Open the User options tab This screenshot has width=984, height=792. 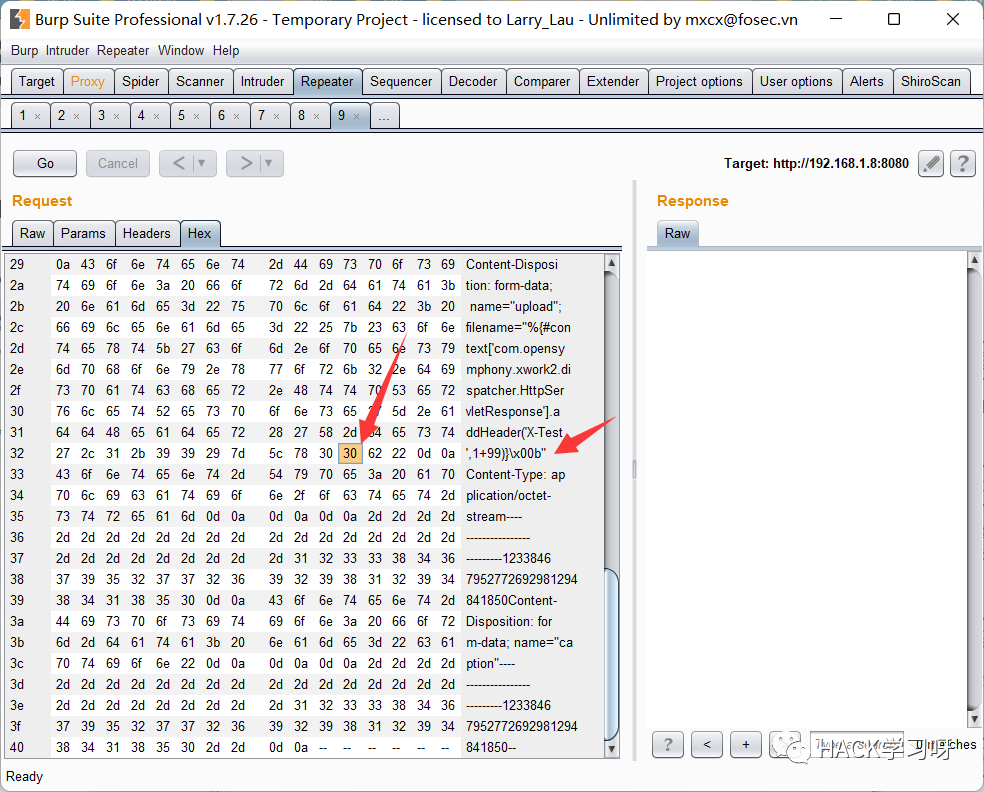796,82
